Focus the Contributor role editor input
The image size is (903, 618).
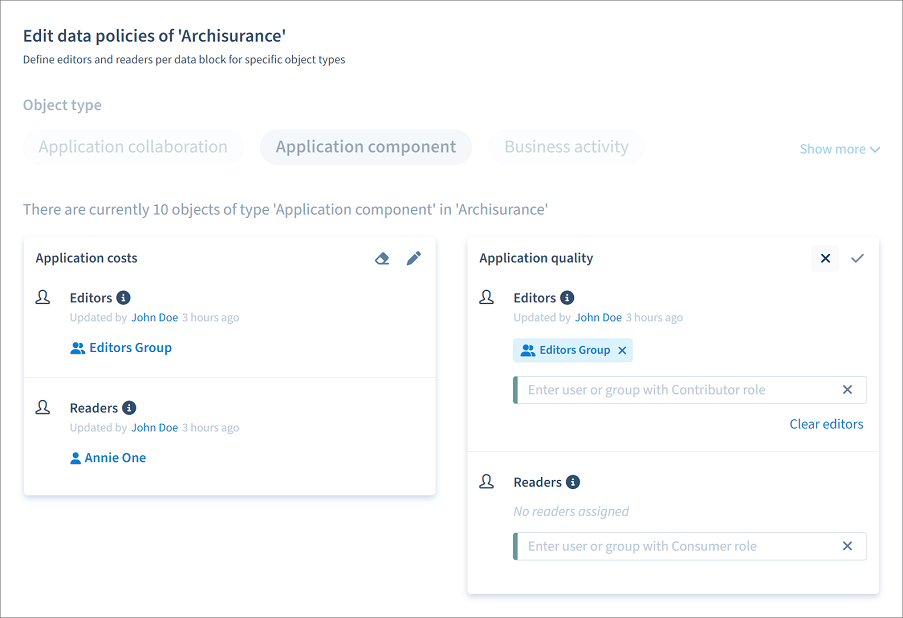675,390
